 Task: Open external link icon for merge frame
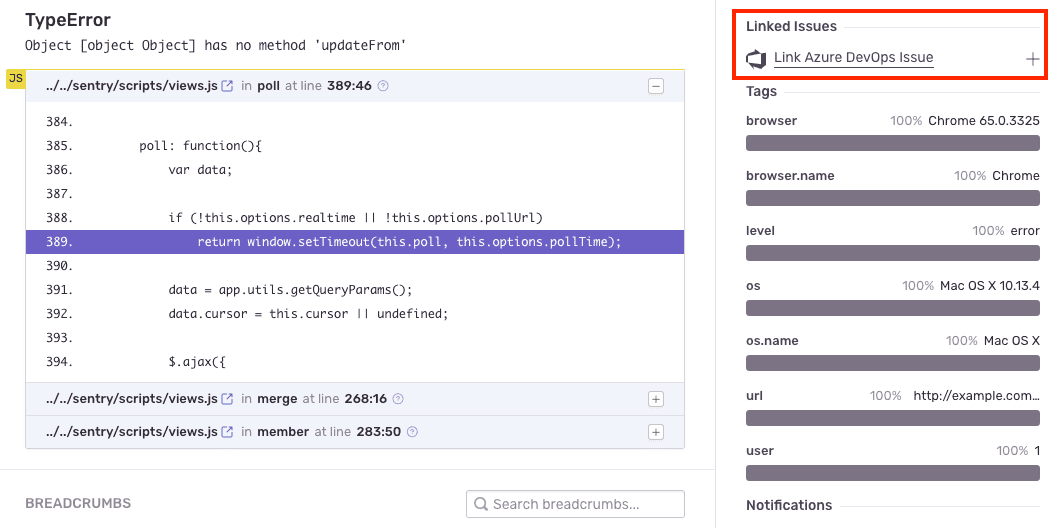click(227, 399)
